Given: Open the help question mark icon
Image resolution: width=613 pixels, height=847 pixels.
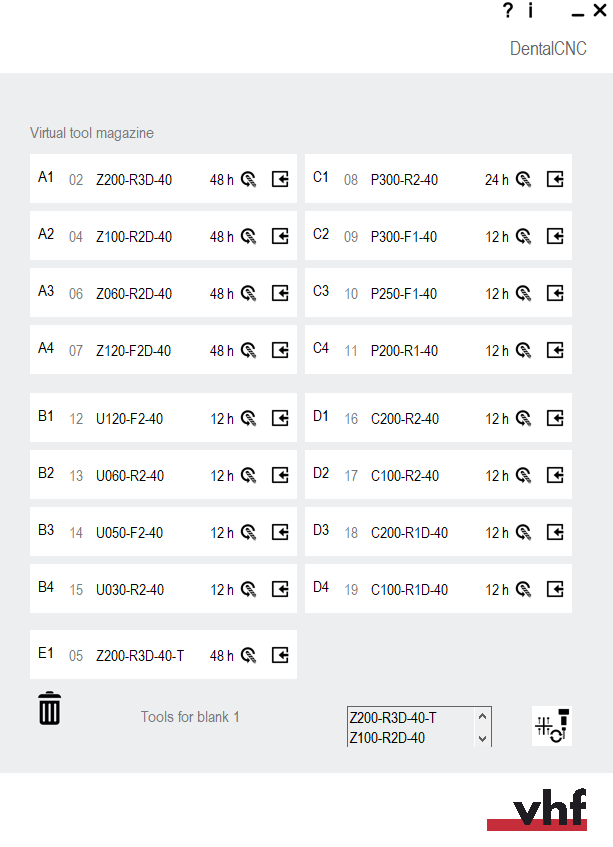Looking at the screenshot, I should click(507, 10).
